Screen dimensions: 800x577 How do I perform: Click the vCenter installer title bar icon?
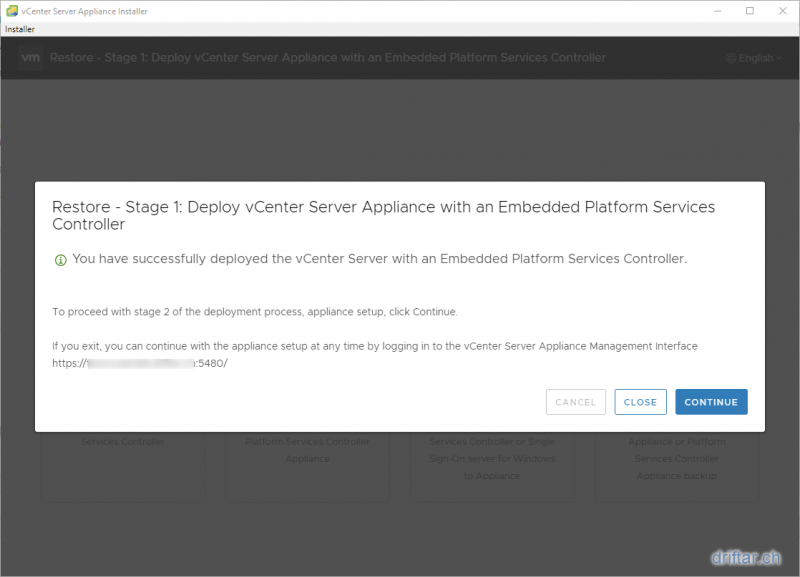[x=11, y=10]
